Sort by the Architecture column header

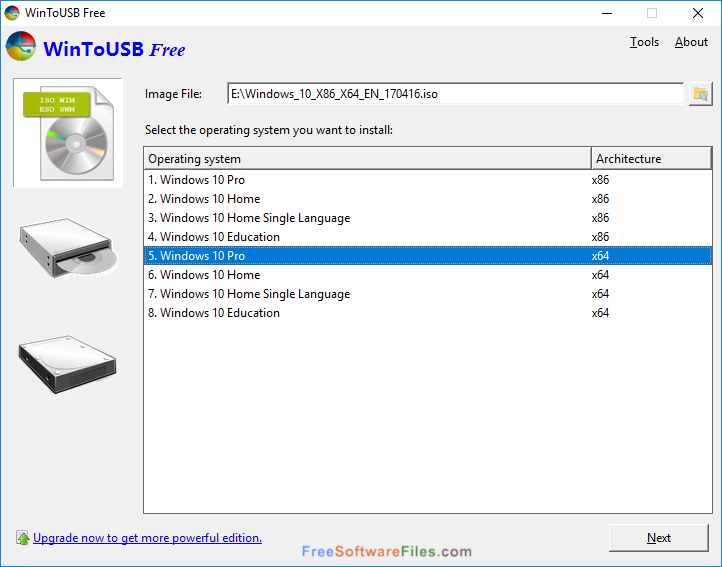652,159
